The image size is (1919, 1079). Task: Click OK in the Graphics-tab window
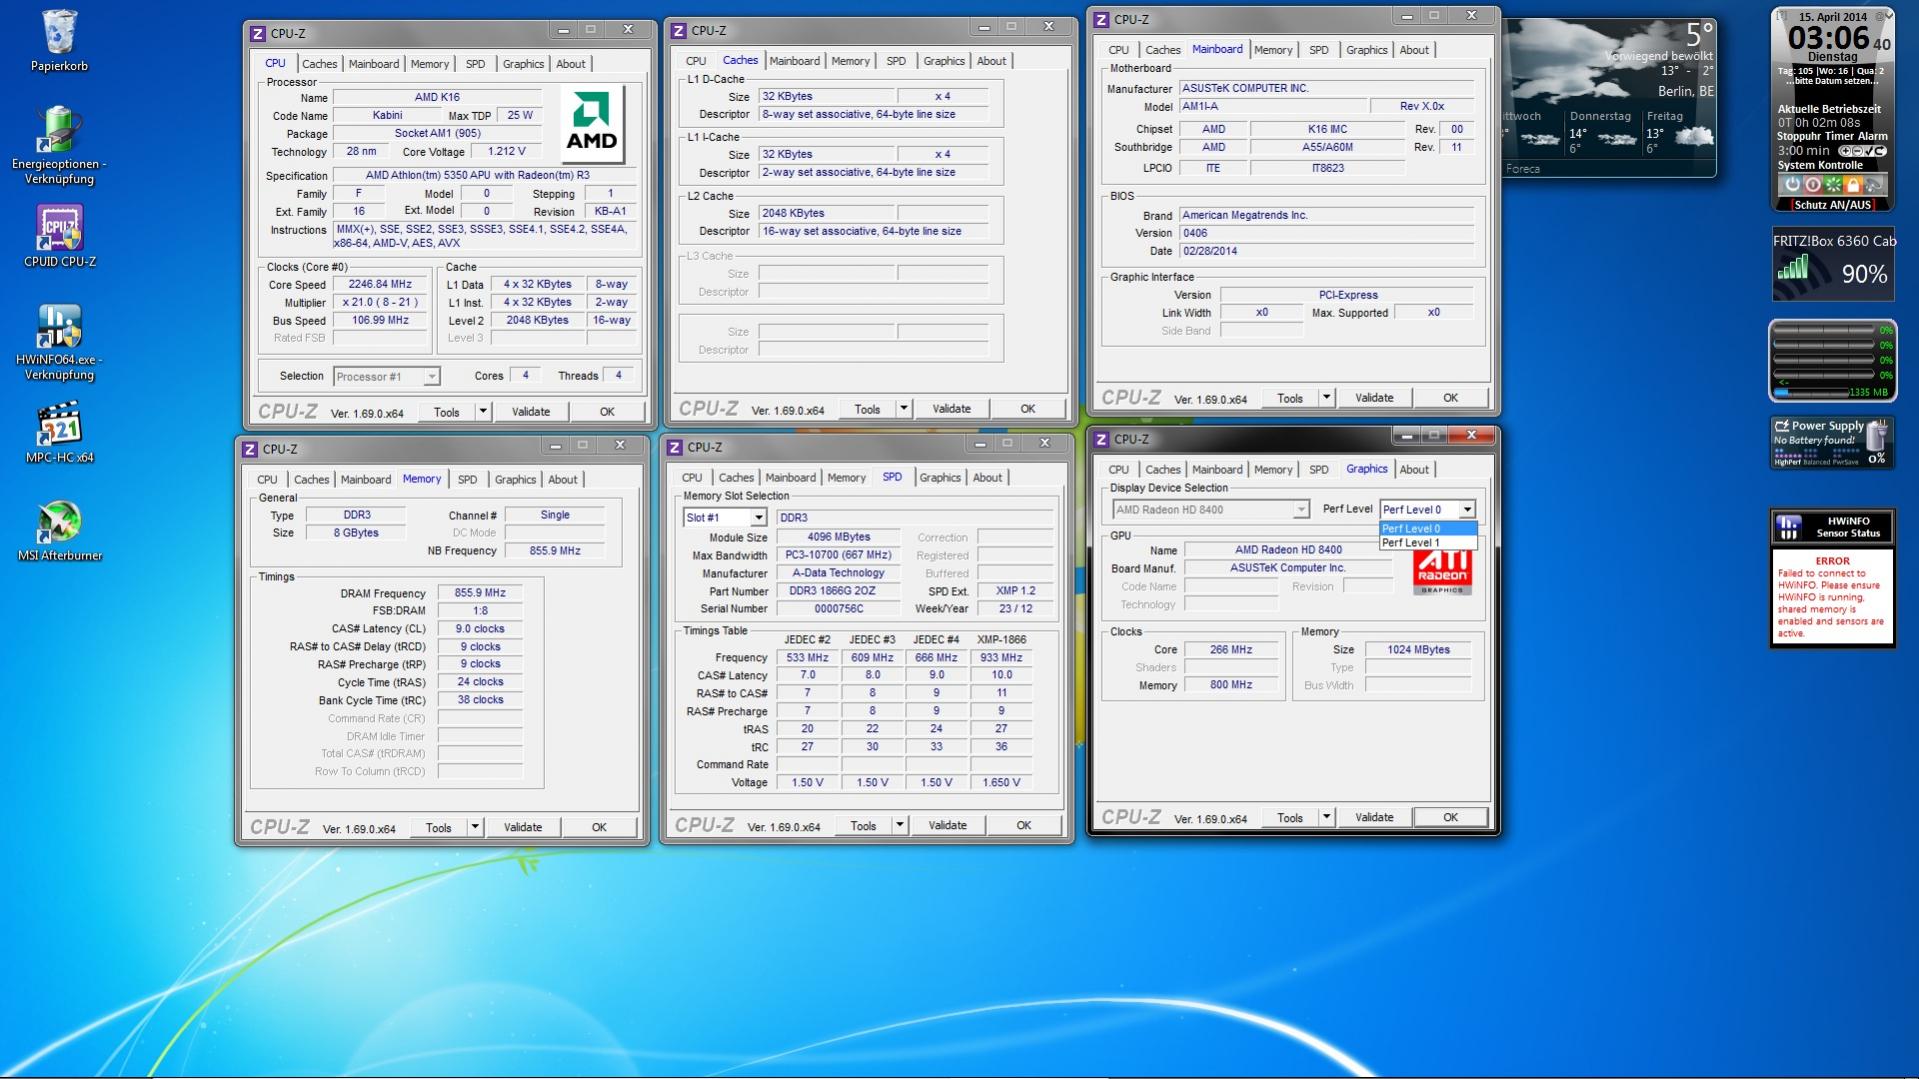[x=1450, y=818]
